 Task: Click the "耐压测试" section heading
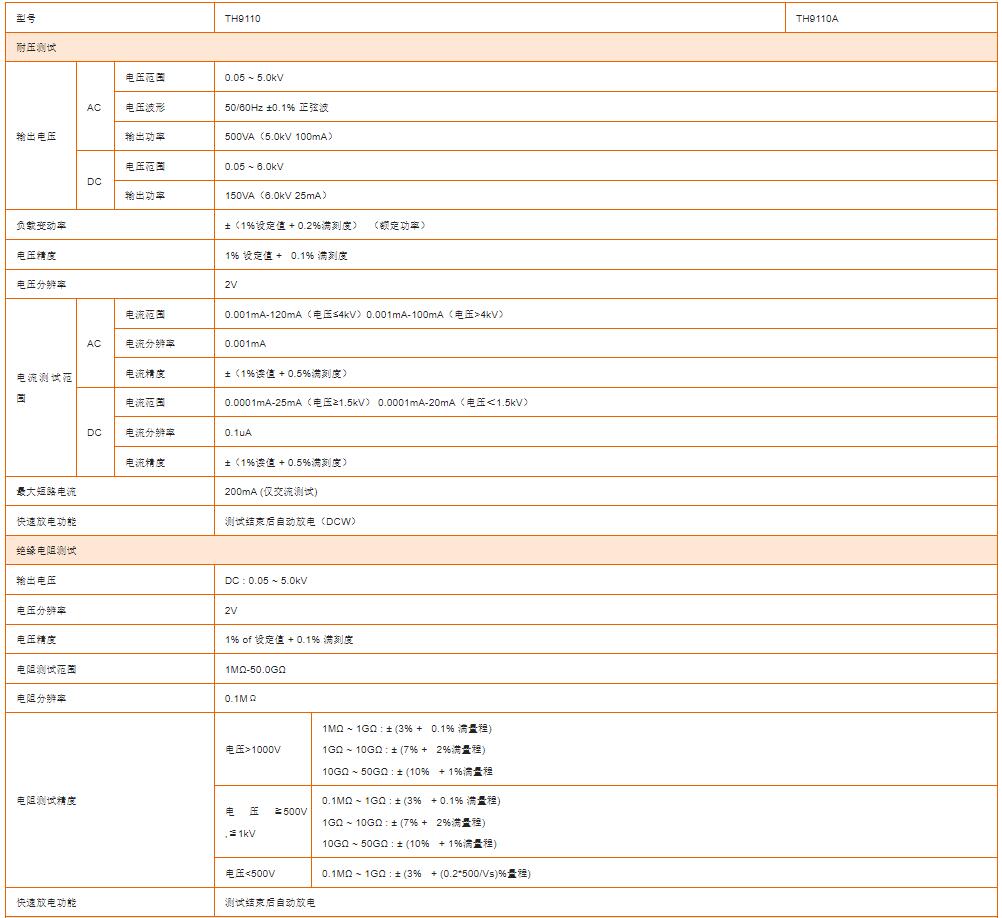click(x=36, y=47)
